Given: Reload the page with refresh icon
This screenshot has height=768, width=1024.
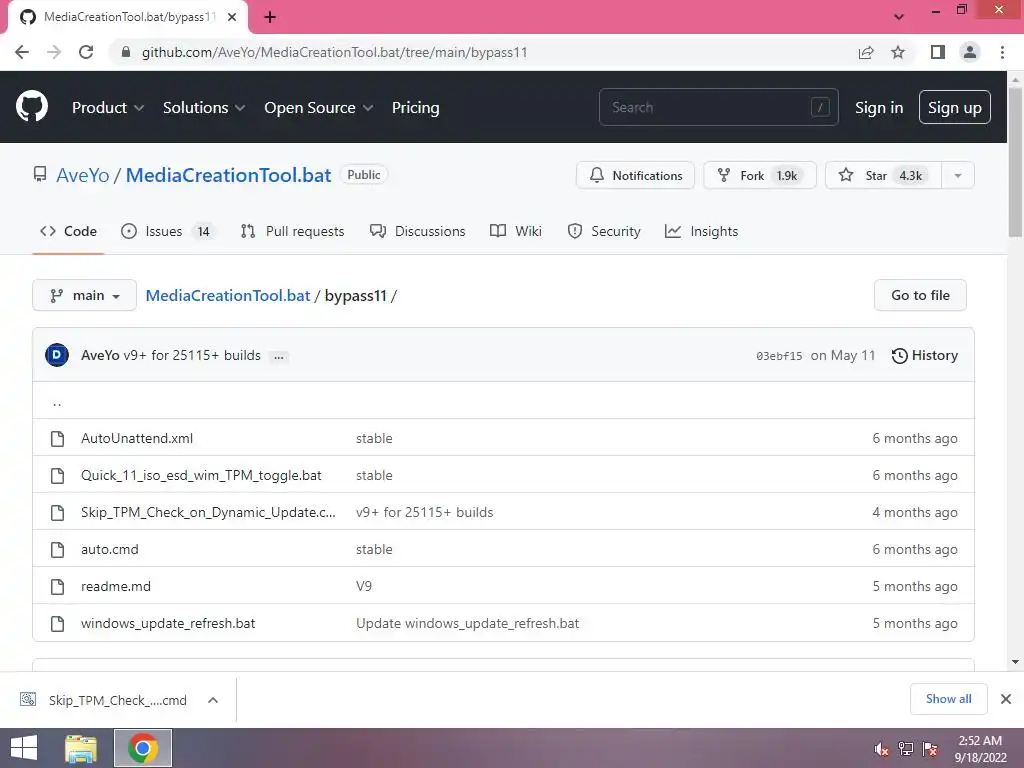Looking at the screenshot, I should coord(86,52).
